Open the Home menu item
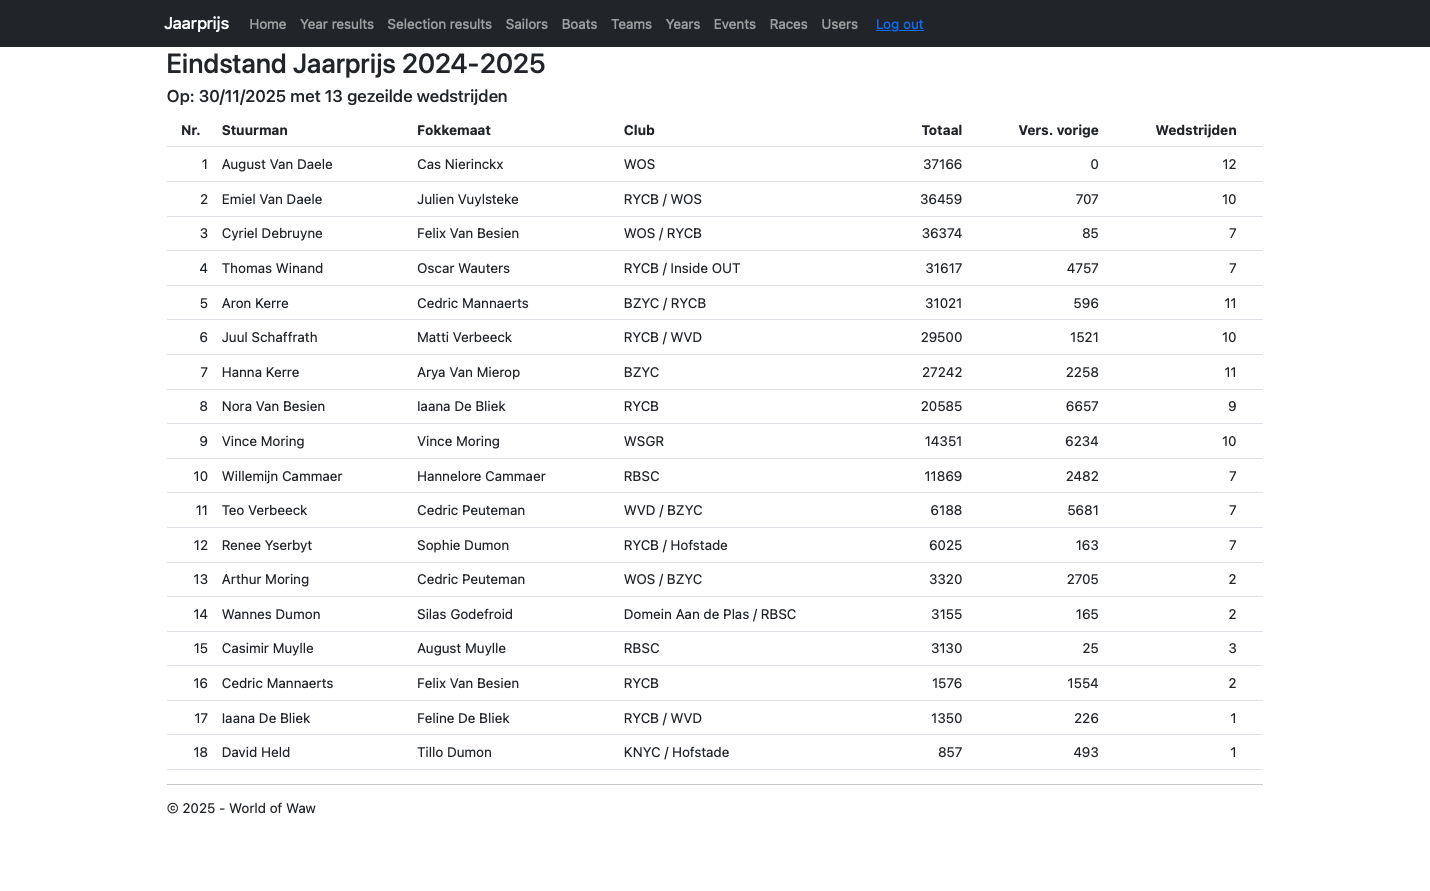The height and width of the screenshot is (891, 1430). [267, 24]
